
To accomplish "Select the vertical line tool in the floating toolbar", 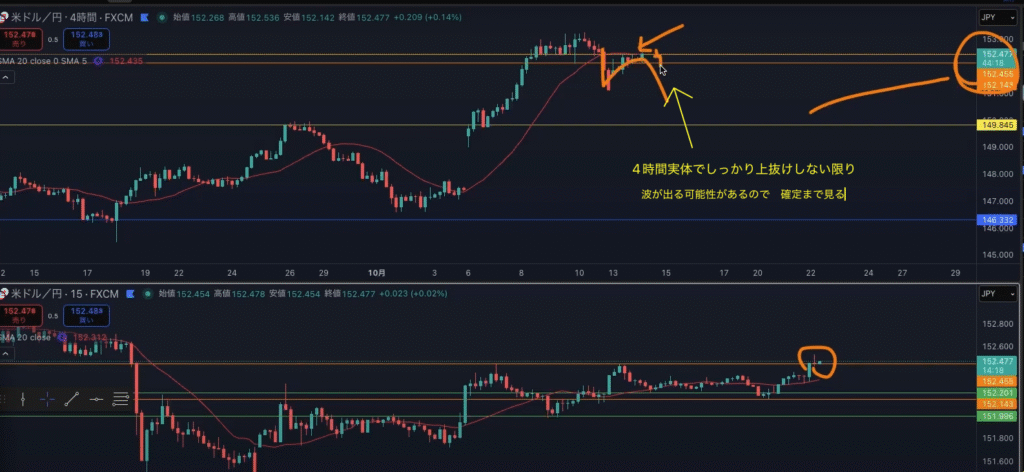I will [x=22, y=398].
